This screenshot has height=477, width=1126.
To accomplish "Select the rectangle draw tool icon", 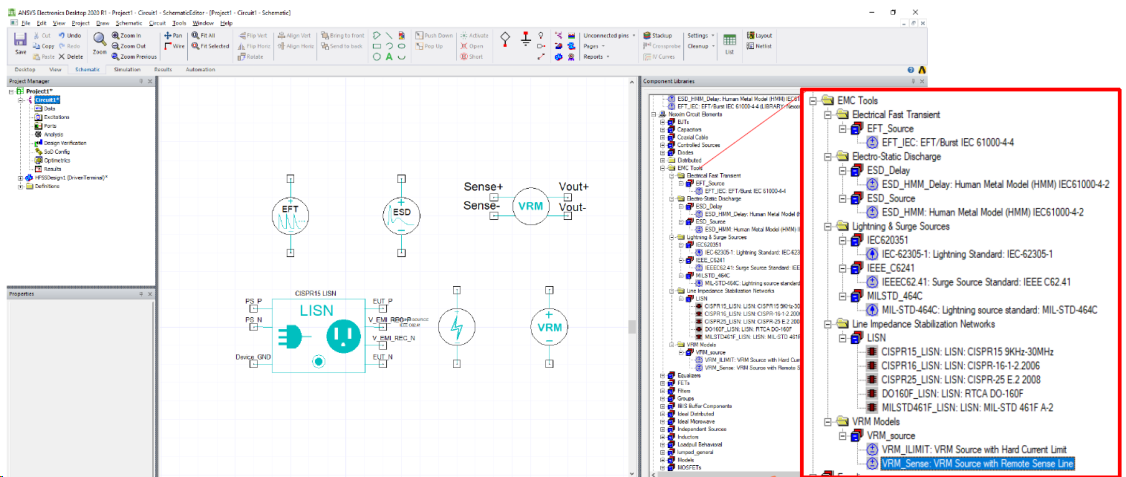I will coord(376,46).
